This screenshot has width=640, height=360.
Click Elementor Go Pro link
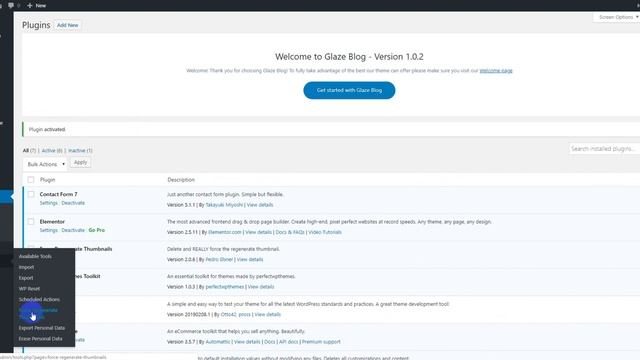tap(97, 230)
